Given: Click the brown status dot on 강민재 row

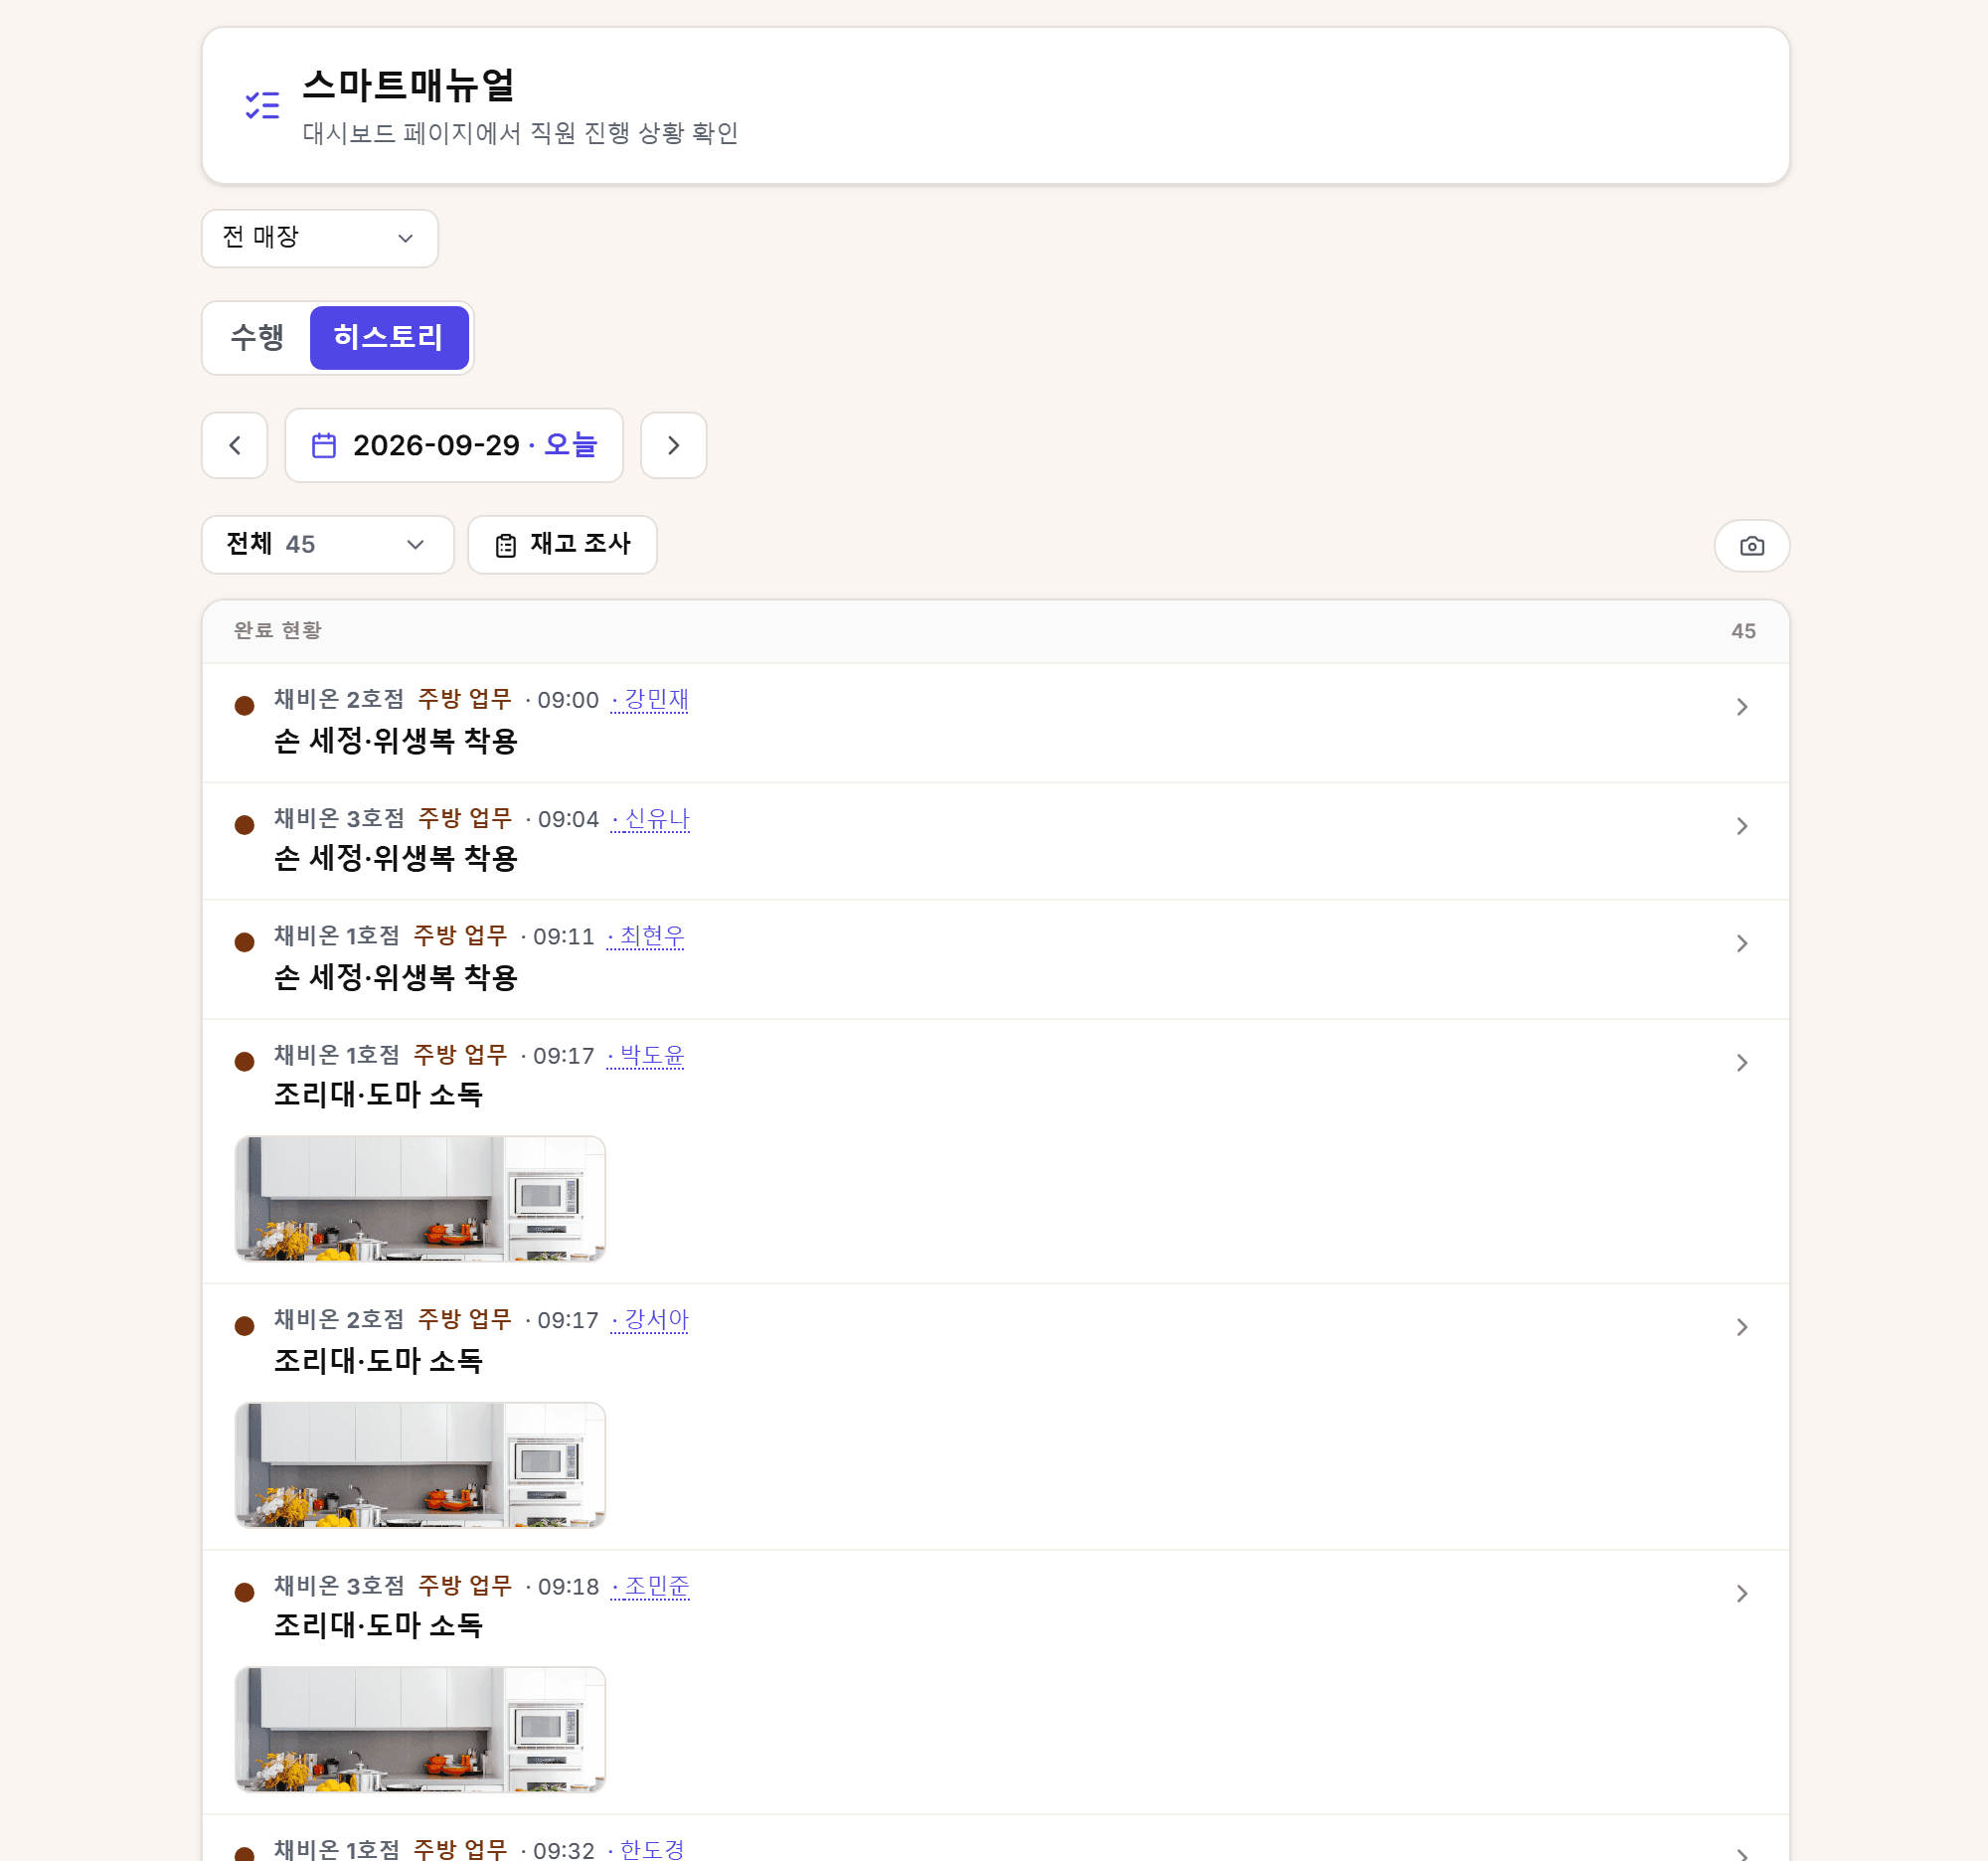Looking at the screenshot, I should click(244, 706).
